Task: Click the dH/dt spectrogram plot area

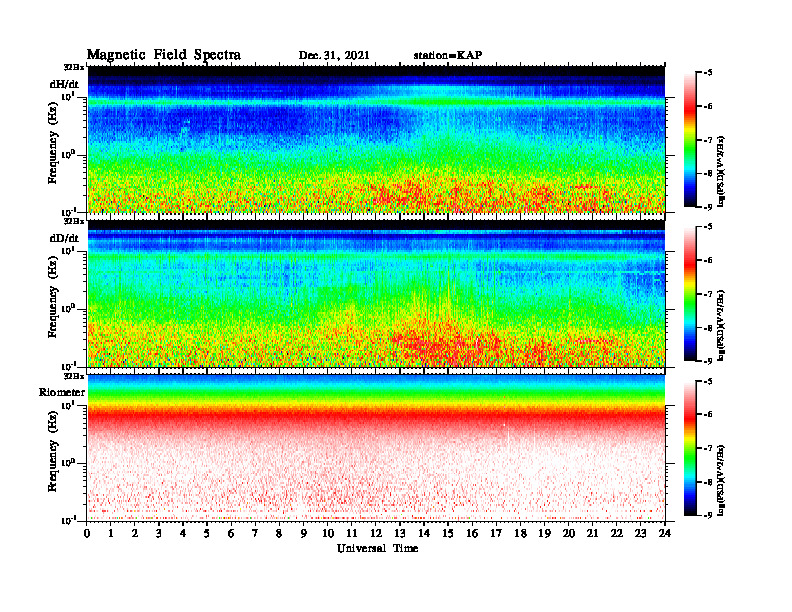Action: click(x=376, y=139)
